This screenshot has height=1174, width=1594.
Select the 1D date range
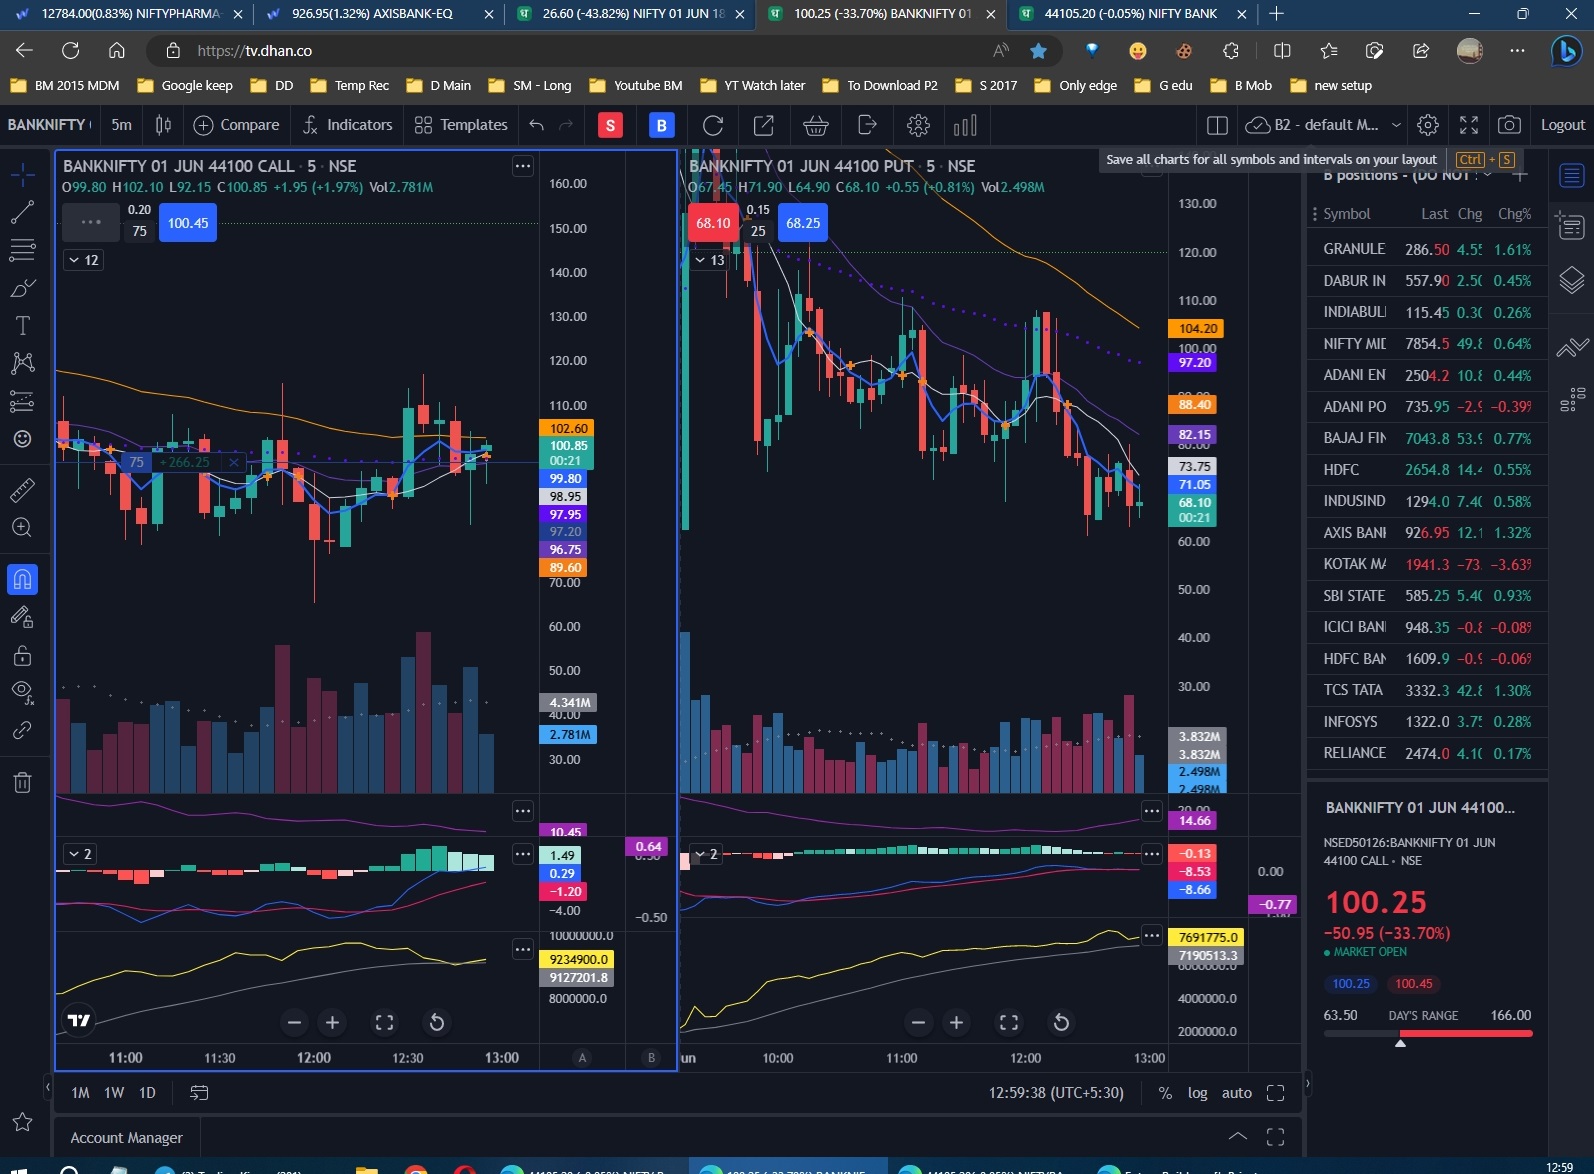[x=147, y=1093]
